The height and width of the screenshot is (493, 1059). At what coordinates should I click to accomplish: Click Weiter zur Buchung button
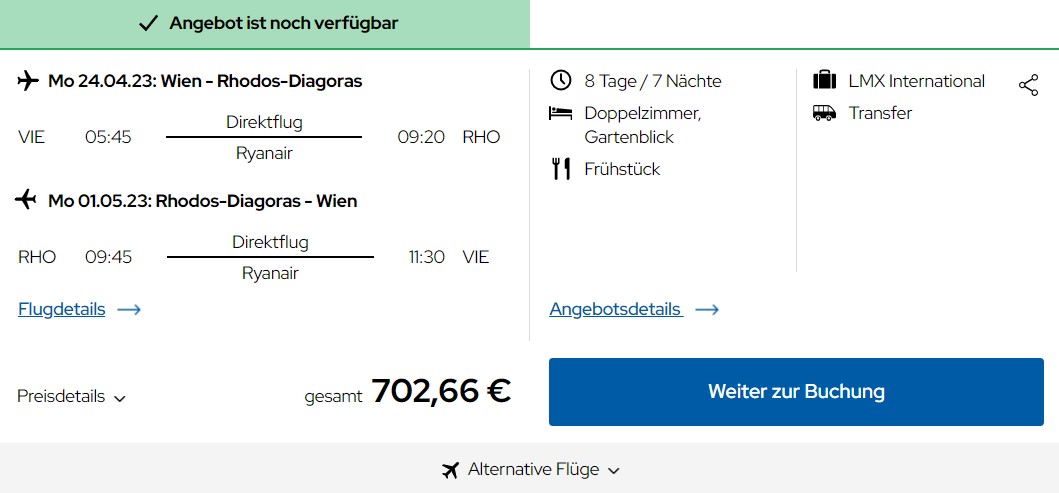[x=796, y=392]
